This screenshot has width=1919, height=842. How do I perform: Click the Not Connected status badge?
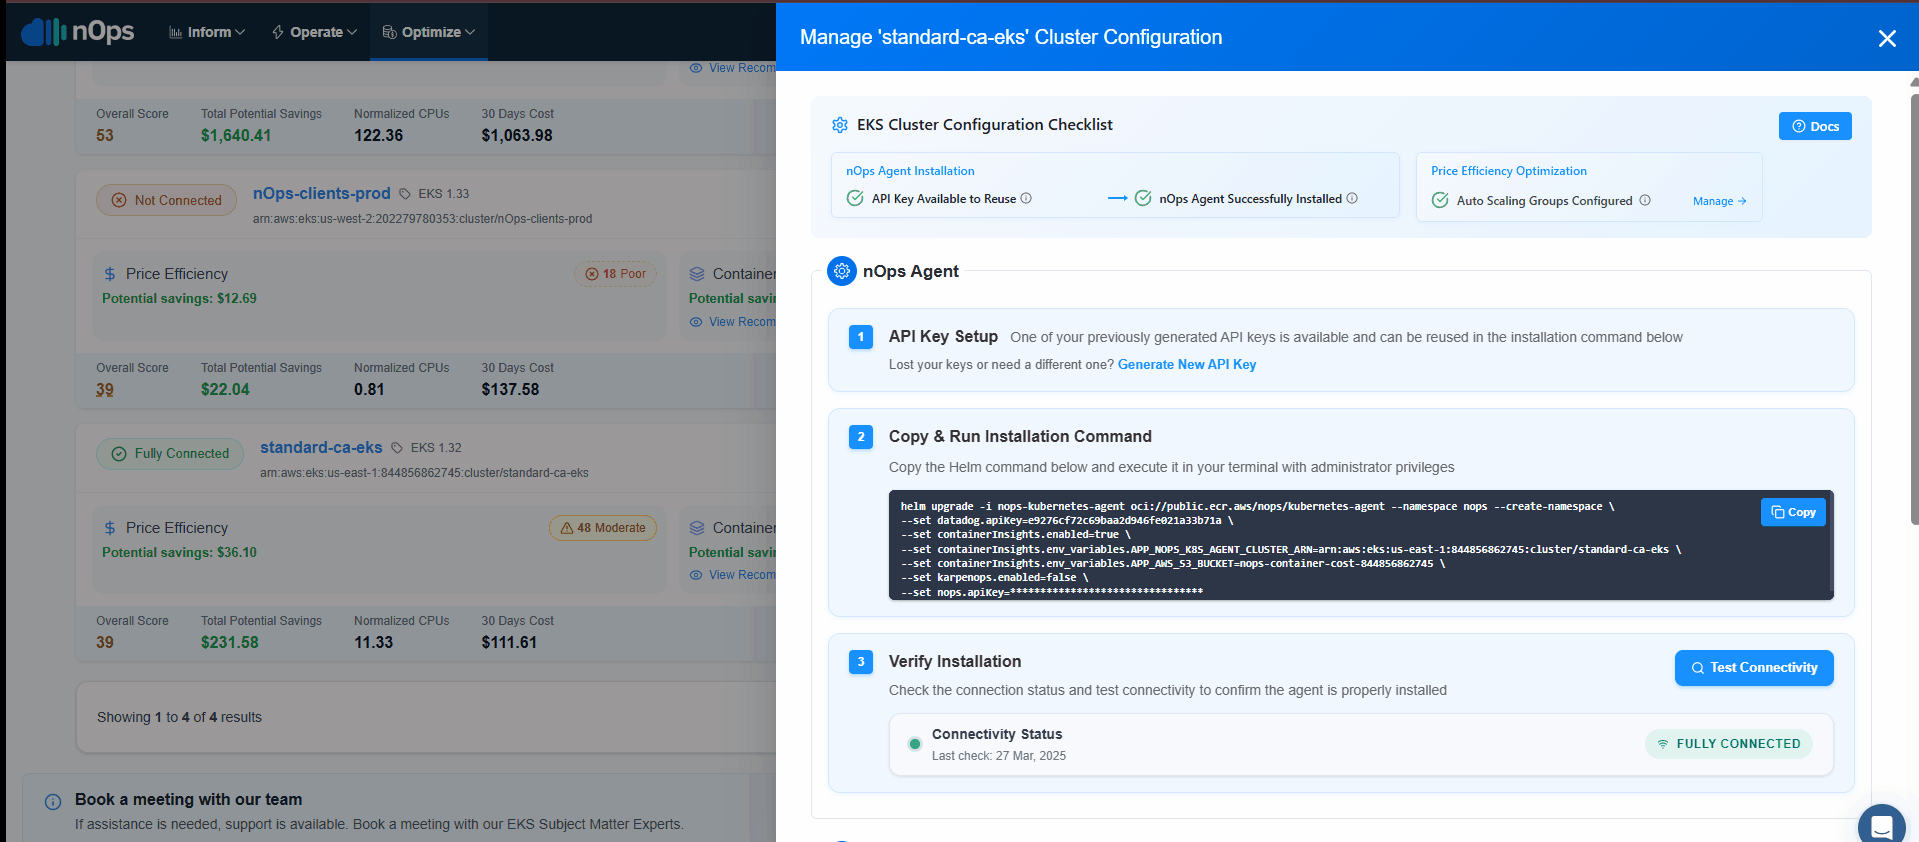(167, 200)
